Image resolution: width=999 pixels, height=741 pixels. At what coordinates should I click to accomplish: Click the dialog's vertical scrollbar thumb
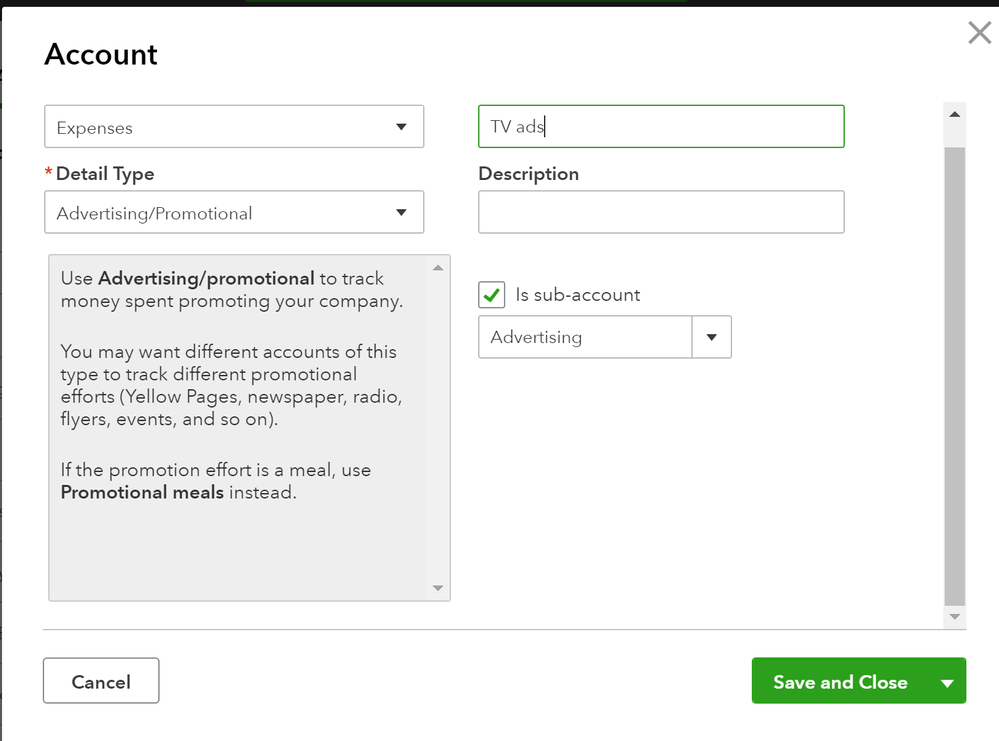pos(954,375)
